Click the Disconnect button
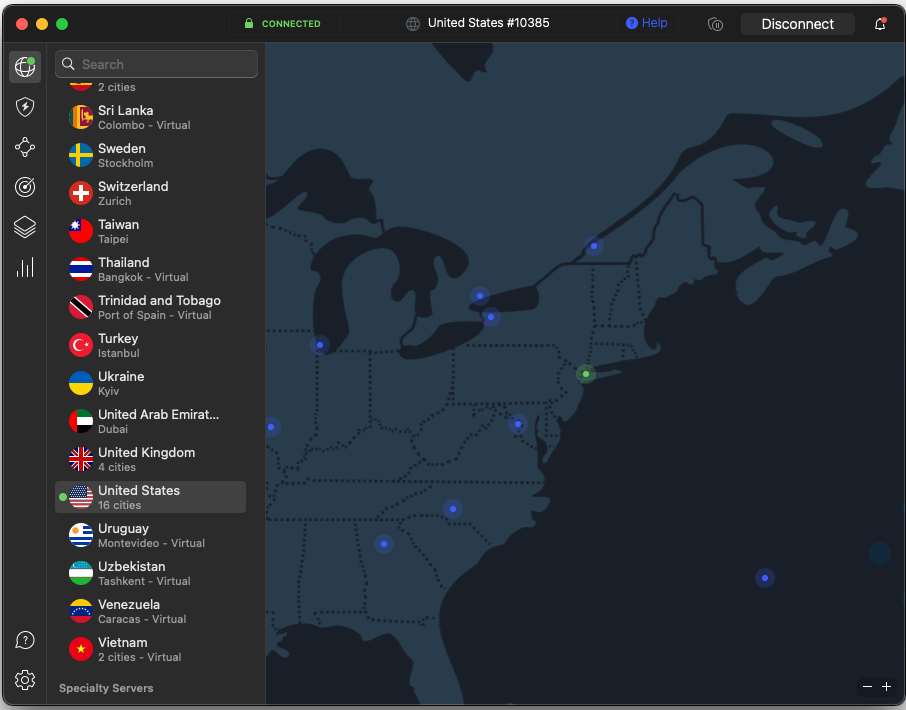The height and width of the screenshot is (710, 906). 797,24
